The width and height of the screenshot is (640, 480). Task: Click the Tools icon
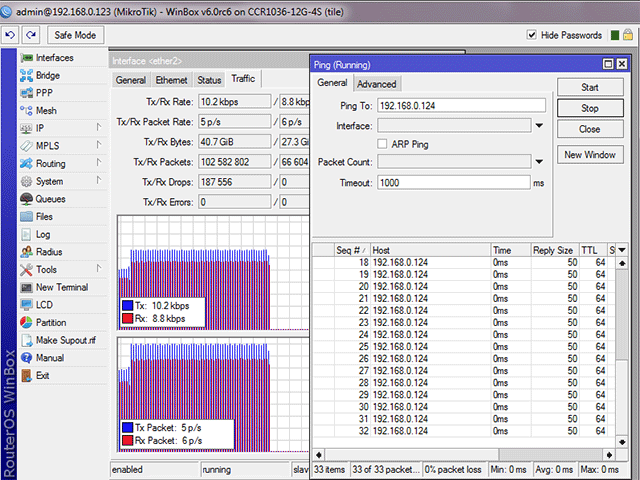[27, 269]
